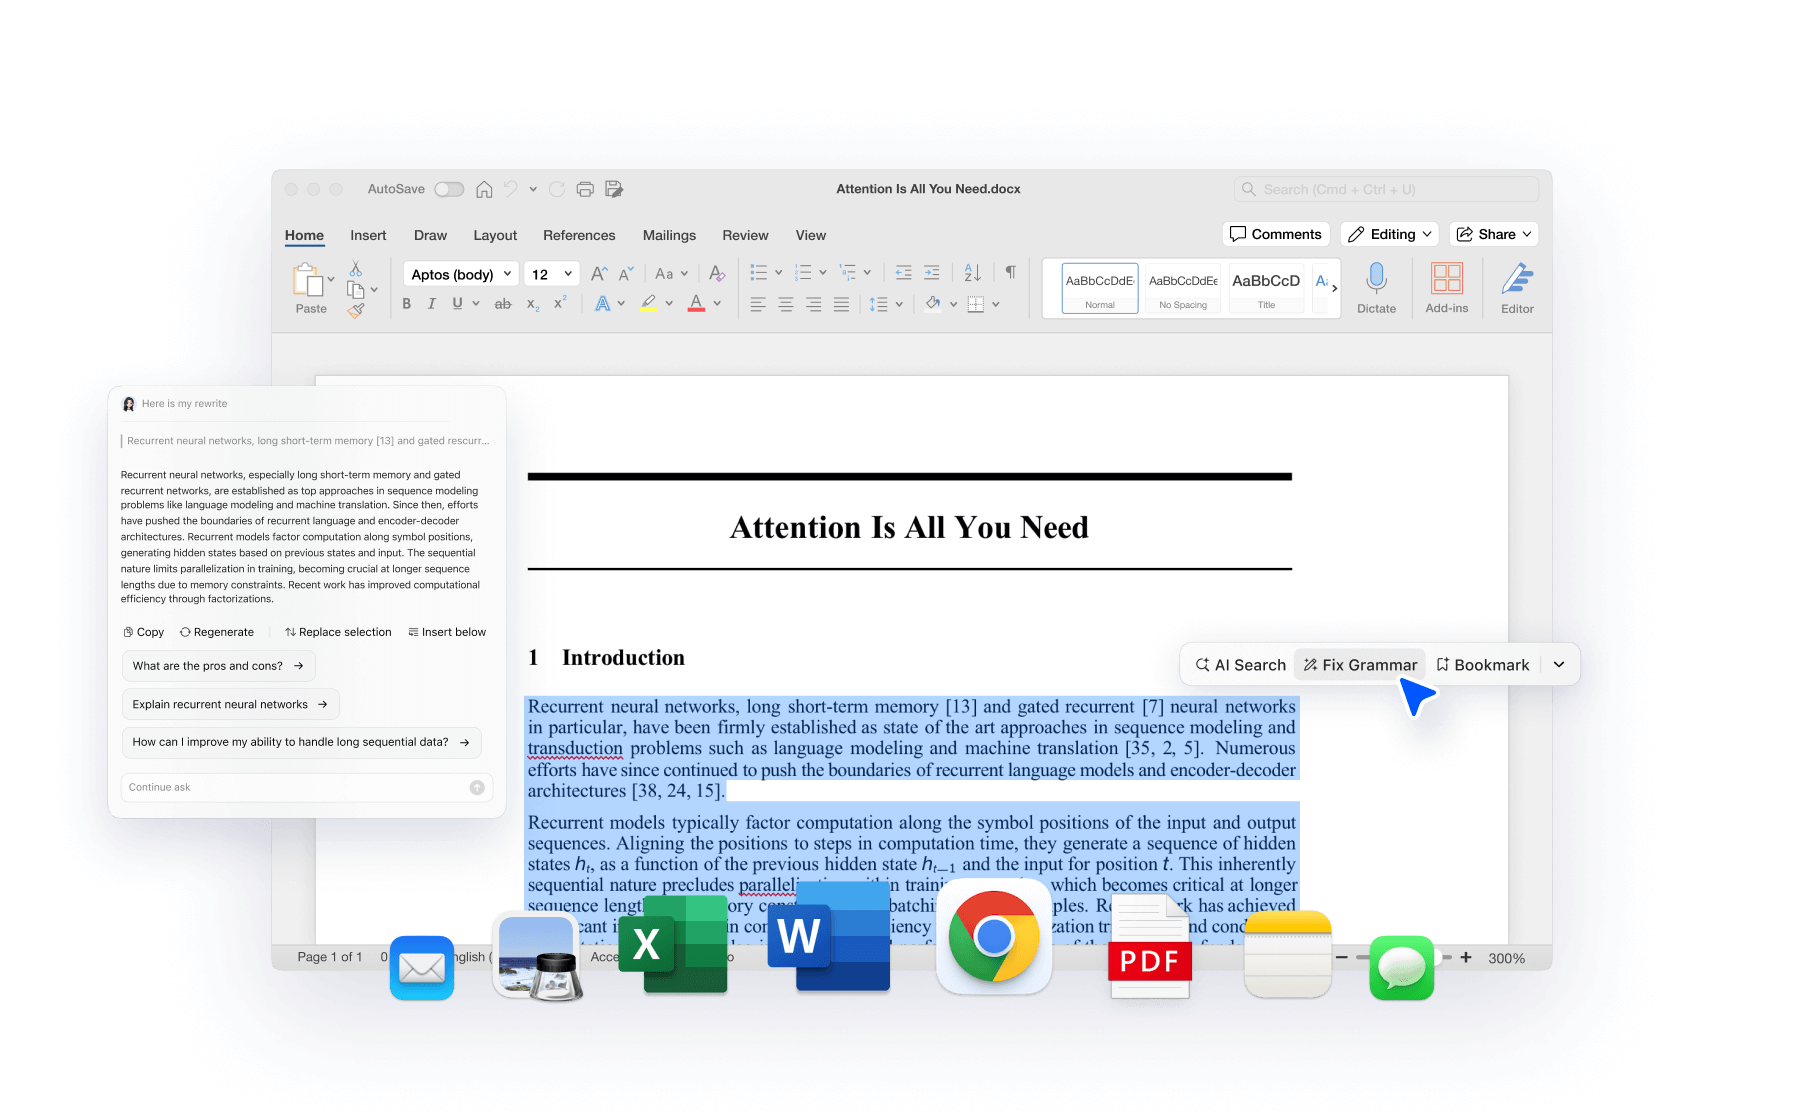
Task: Open the Mail app in dock
Action: pos(422,967)
